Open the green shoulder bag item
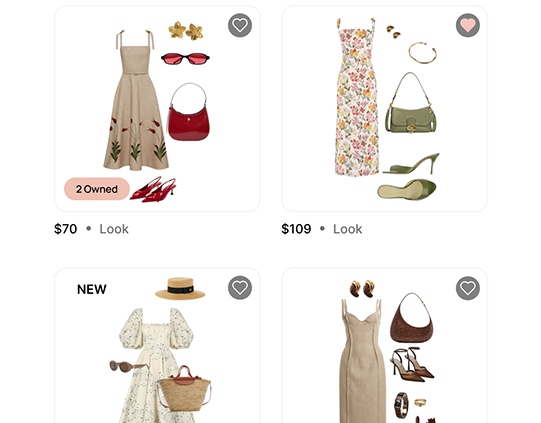 411,102
